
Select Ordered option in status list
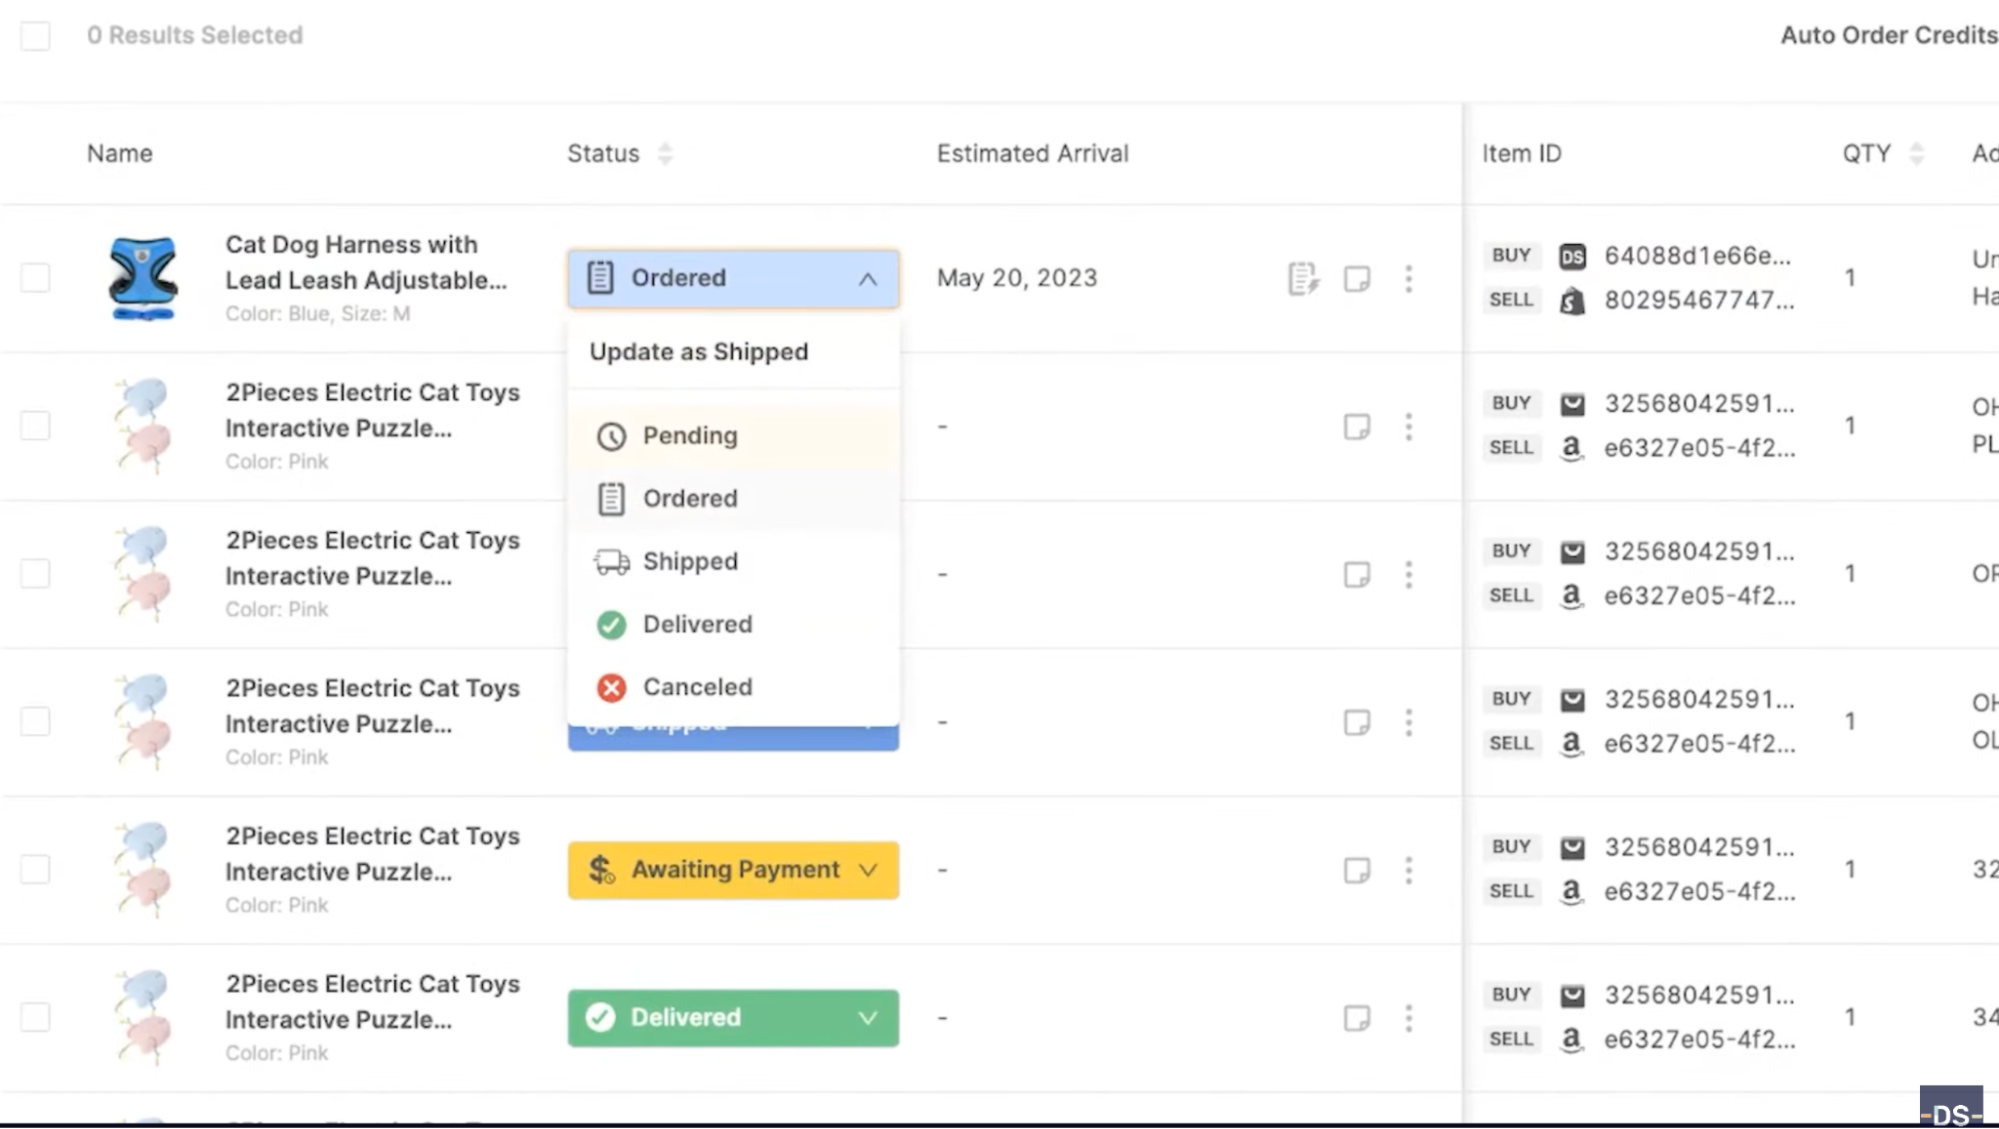tap(733, 498)
